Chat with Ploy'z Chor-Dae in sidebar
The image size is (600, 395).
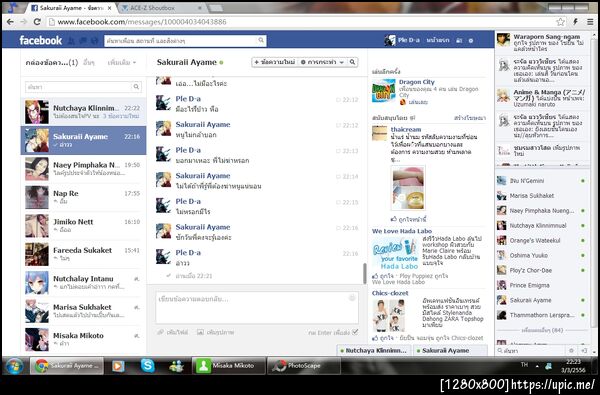[542, 270]
